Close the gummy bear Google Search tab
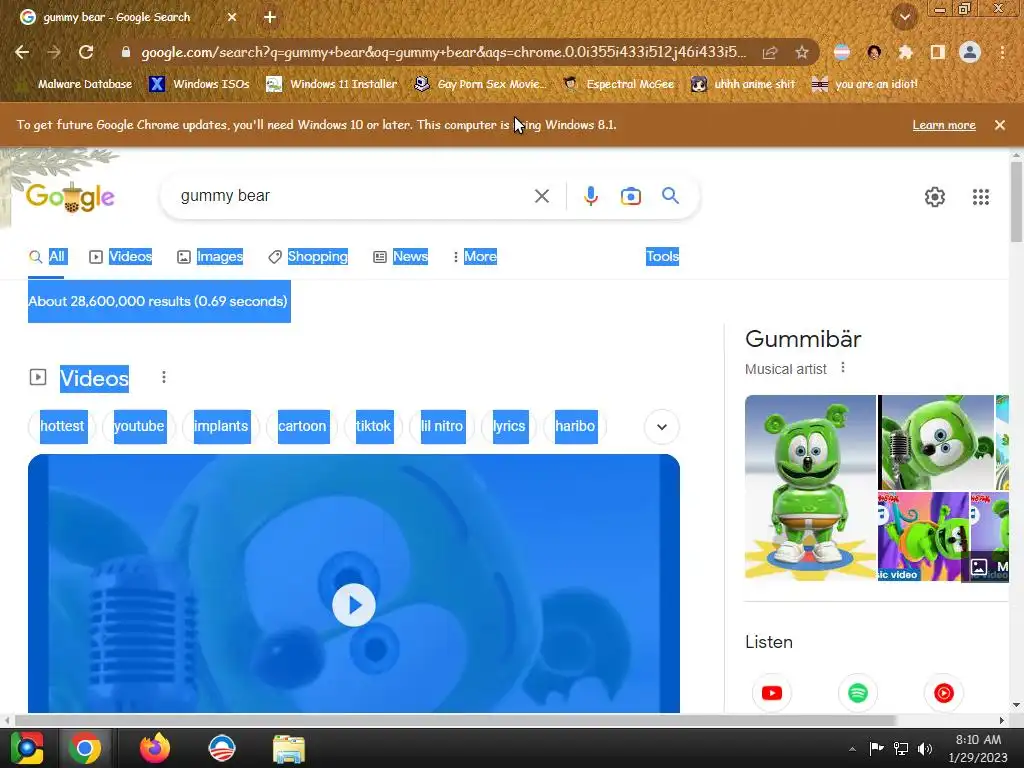The width and height of the screenshot is (1024, 768). 232,18
